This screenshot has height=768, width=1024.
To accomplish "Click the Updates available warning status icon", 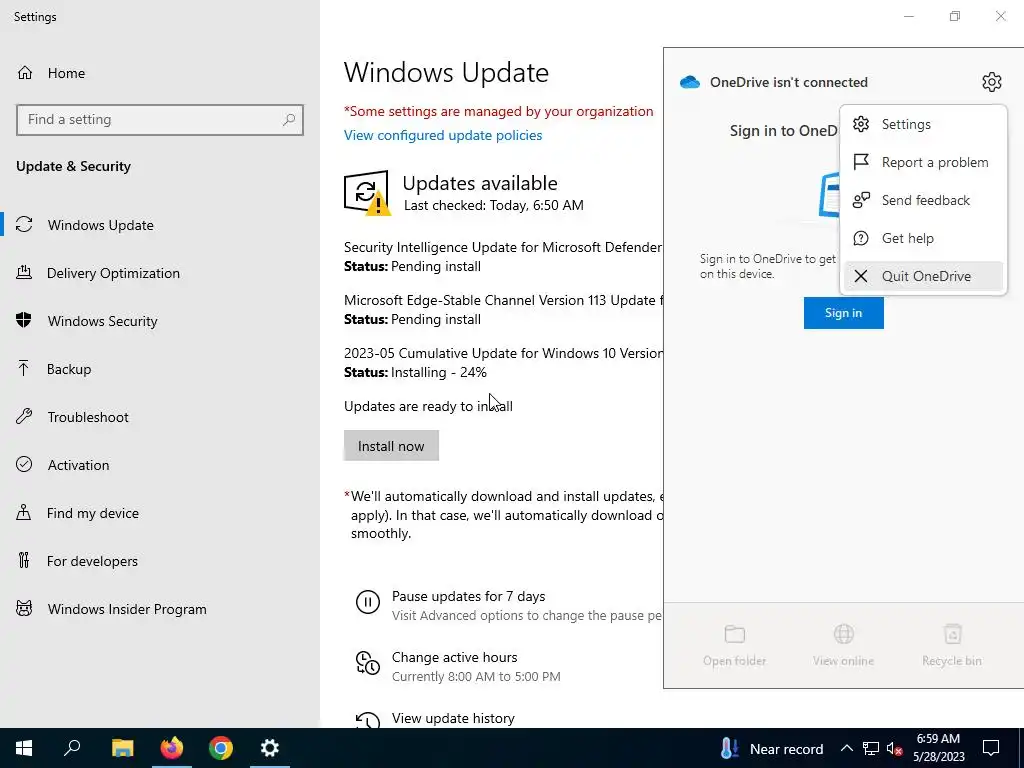I will click(367, 193).
